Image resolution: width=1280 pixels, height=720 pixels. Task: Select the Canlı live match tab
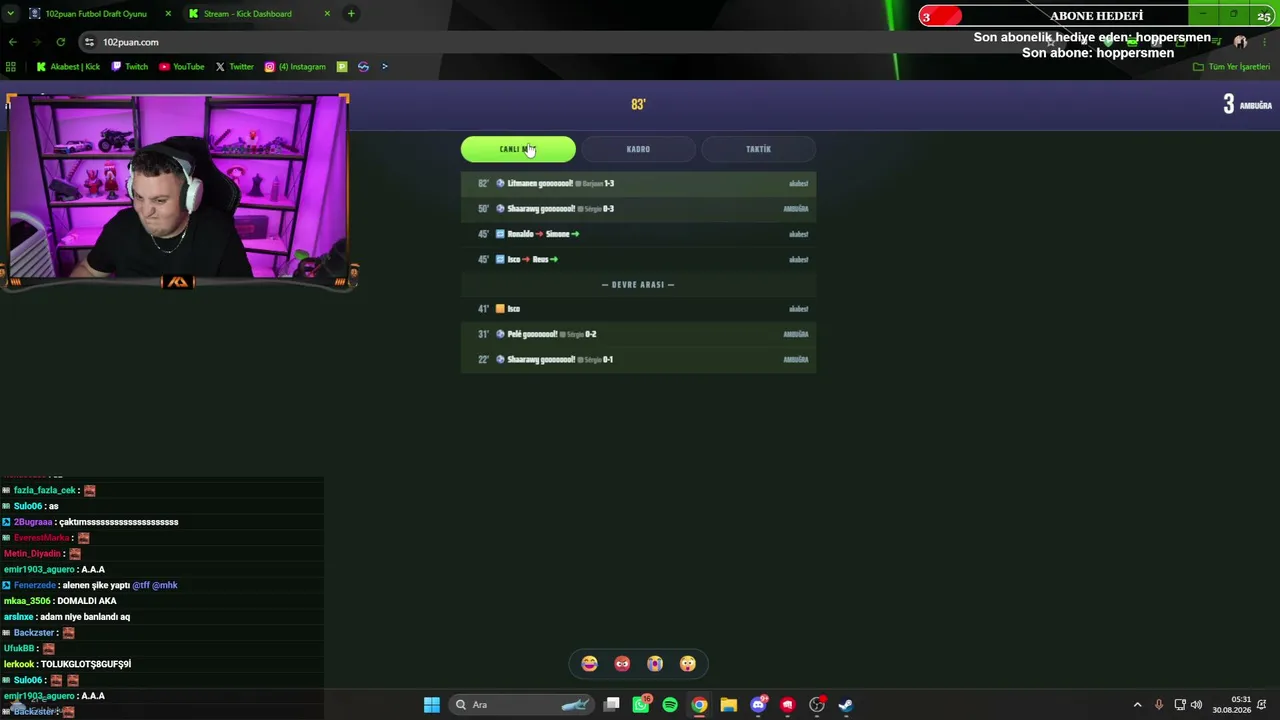[518, 149]
